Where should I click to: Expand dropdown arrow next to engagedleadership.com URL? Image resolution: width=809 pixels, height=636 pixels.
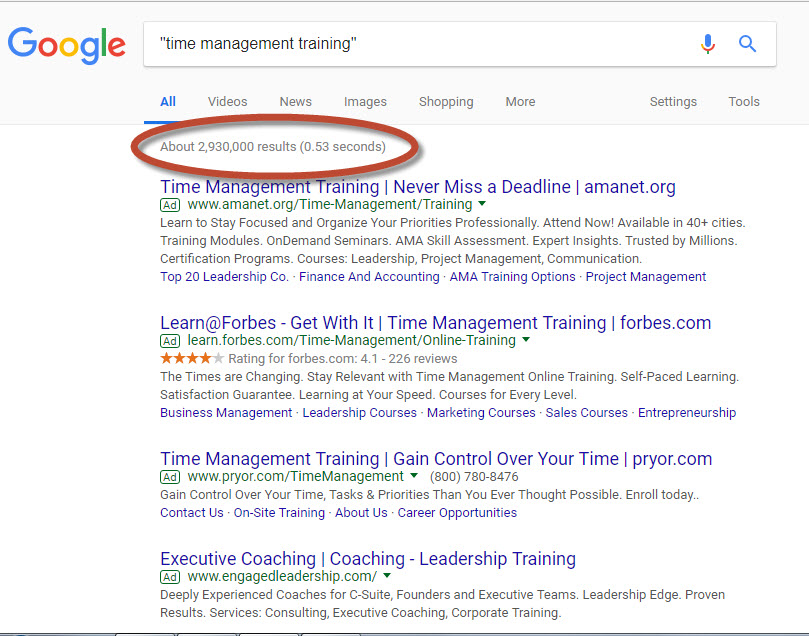click(x=387, y=575)
